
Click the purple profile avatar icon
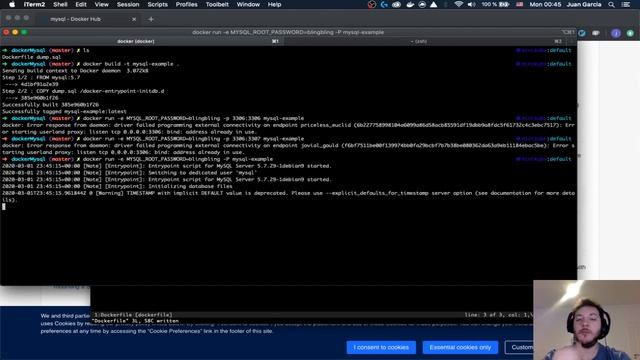(x=616, y=33)
